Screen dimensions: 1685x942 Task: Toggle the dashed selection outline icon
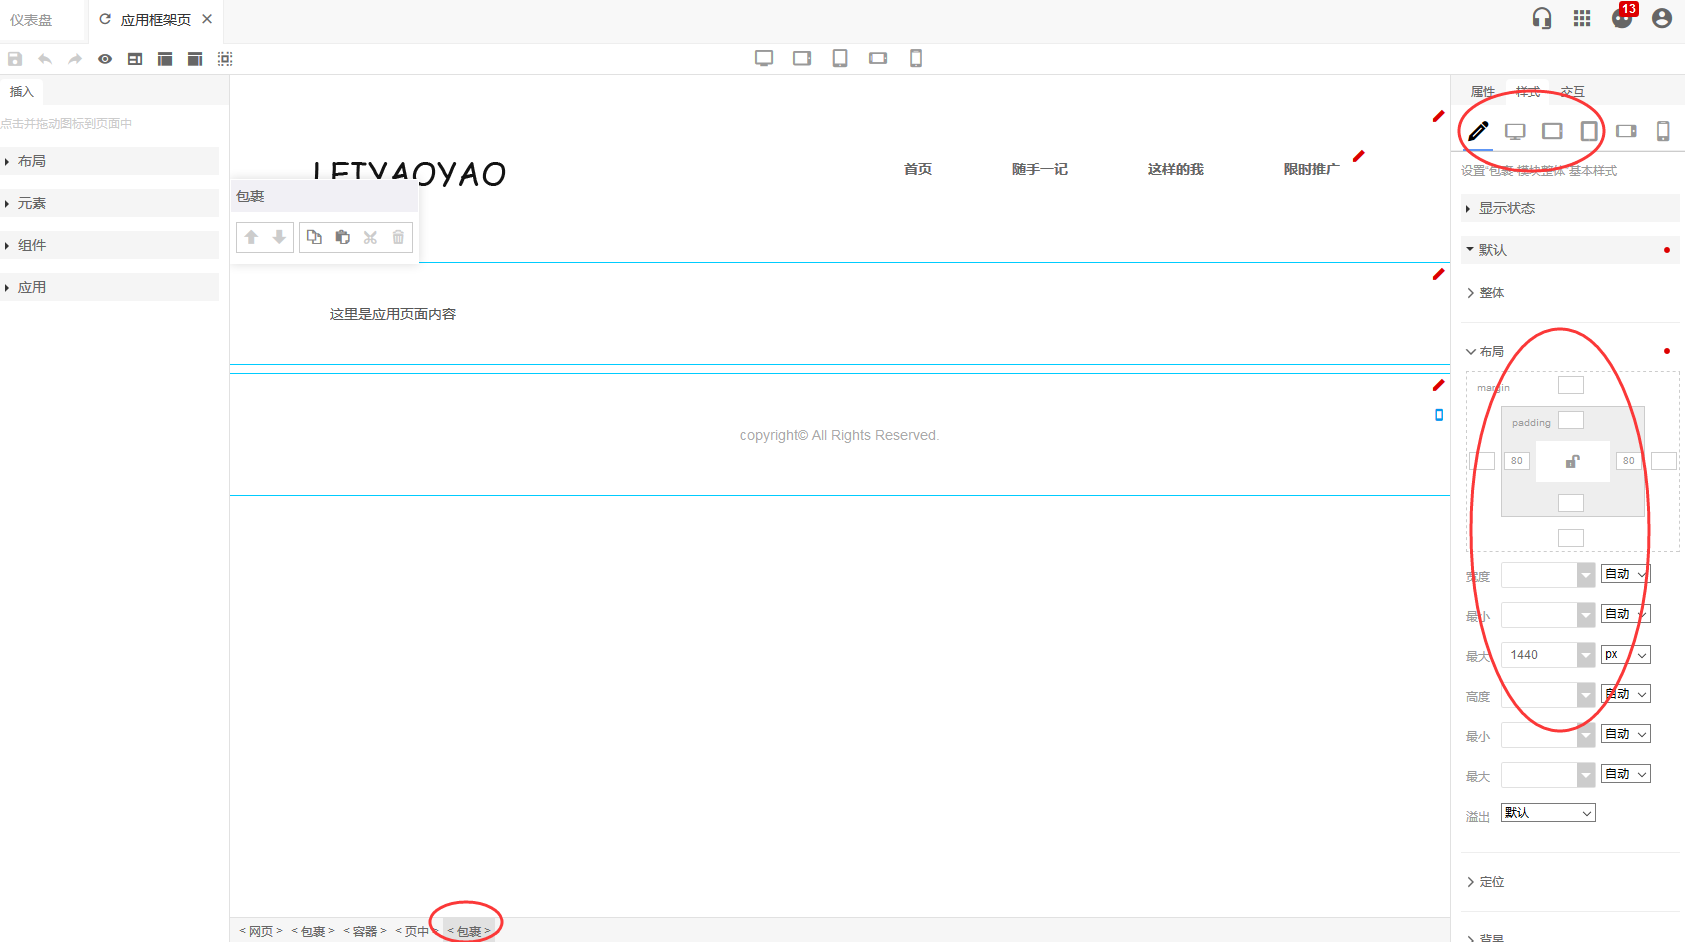225,59
